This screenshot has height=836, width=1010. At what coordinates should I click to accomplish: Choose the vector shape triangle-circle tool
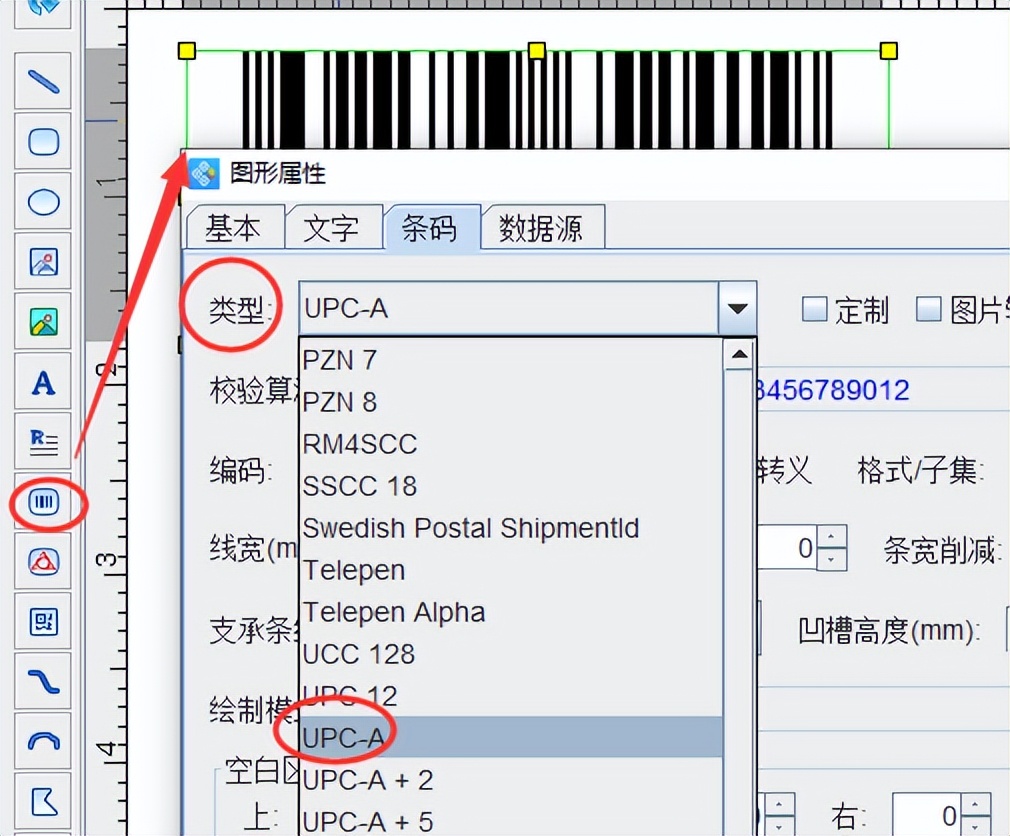[43, 562]
